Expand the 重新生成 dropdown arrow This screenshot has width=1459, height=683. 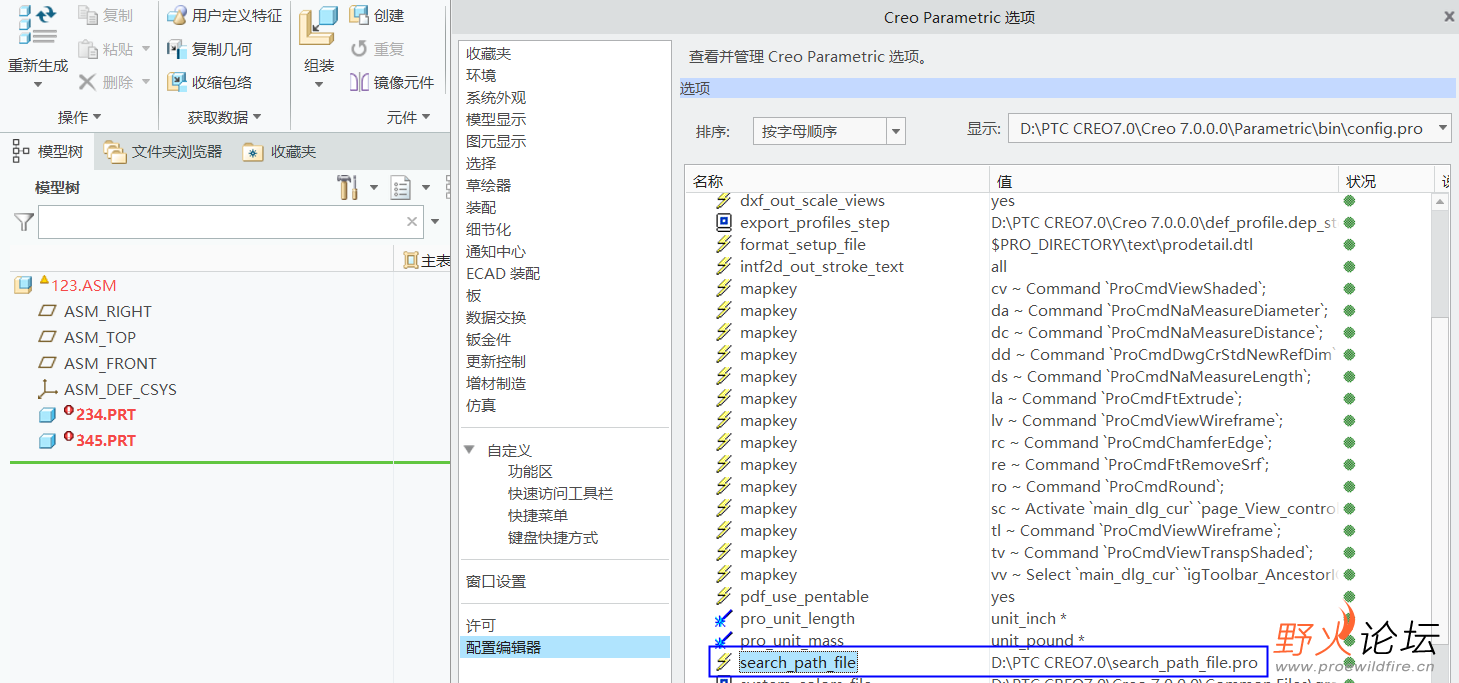[x=38, y=84]
